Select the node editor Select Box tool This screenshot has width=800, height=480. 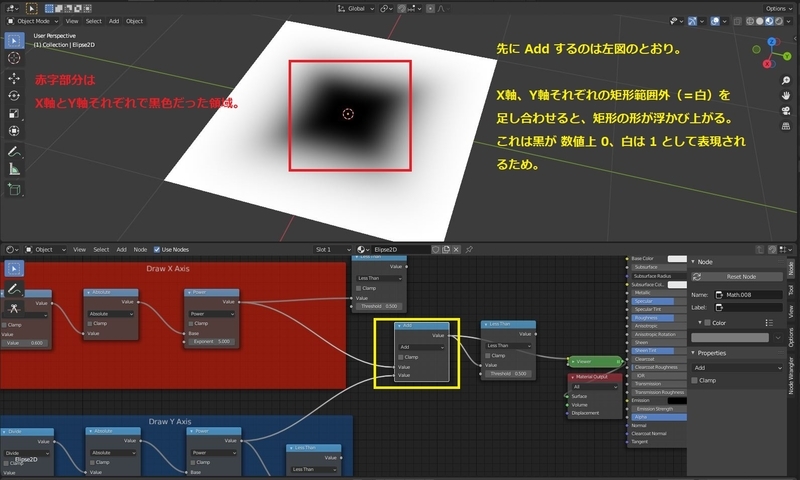tap(14, 268)
